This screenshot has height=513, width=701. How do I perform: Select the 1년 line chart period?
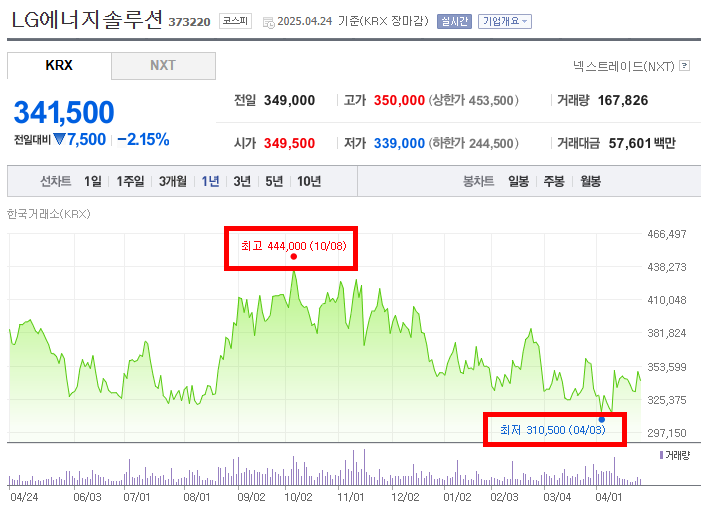(x=210, y=181)
